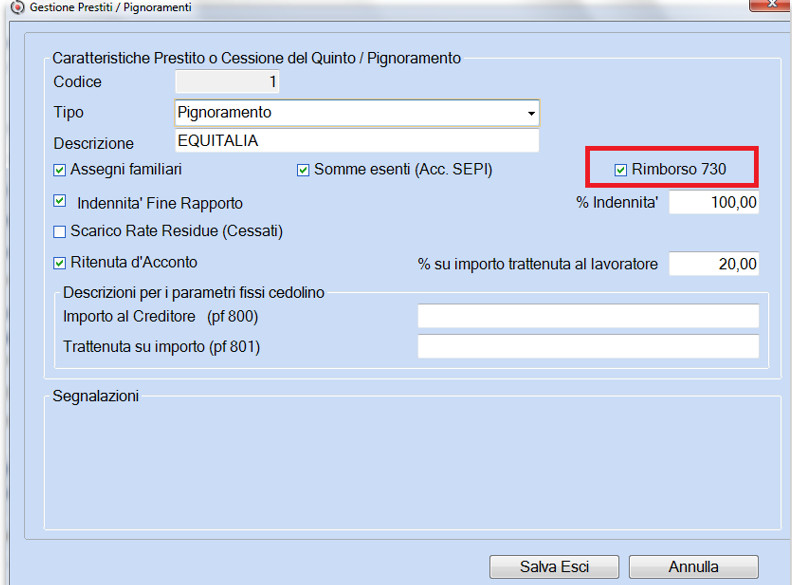
Task: Click the 'Caratteristiche Prestito o Cessione del Quinto' heading
Action: pos(257,58)
